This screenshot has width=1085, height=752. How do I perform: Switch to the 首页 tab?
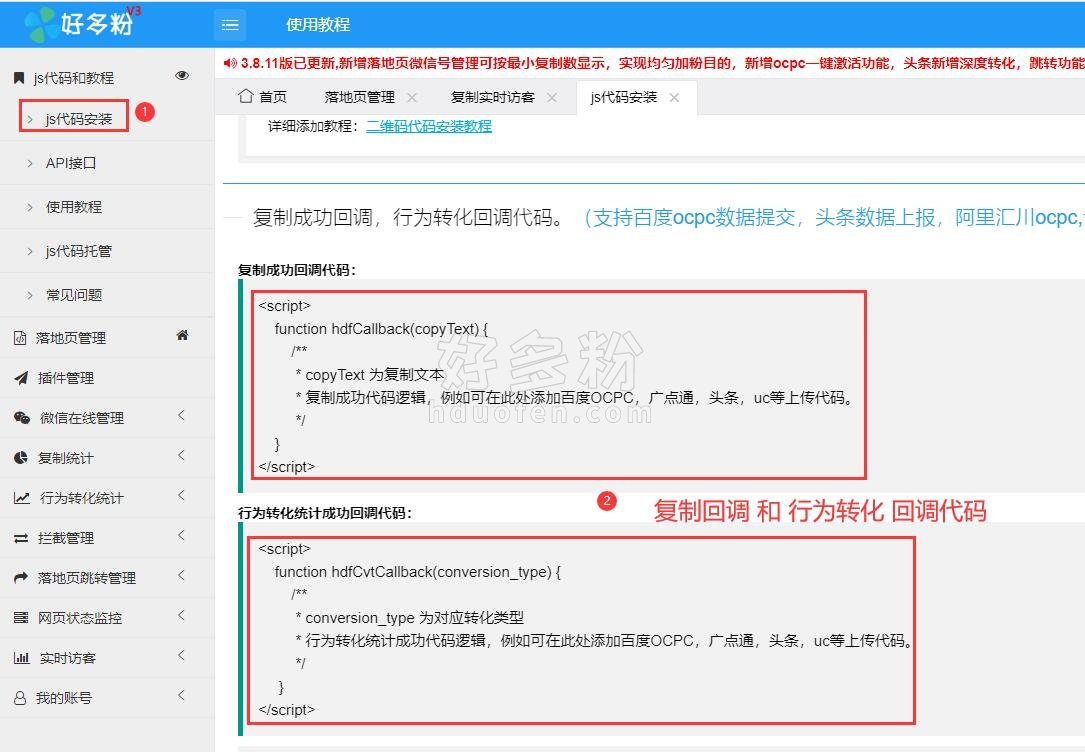tap(262, 97)
